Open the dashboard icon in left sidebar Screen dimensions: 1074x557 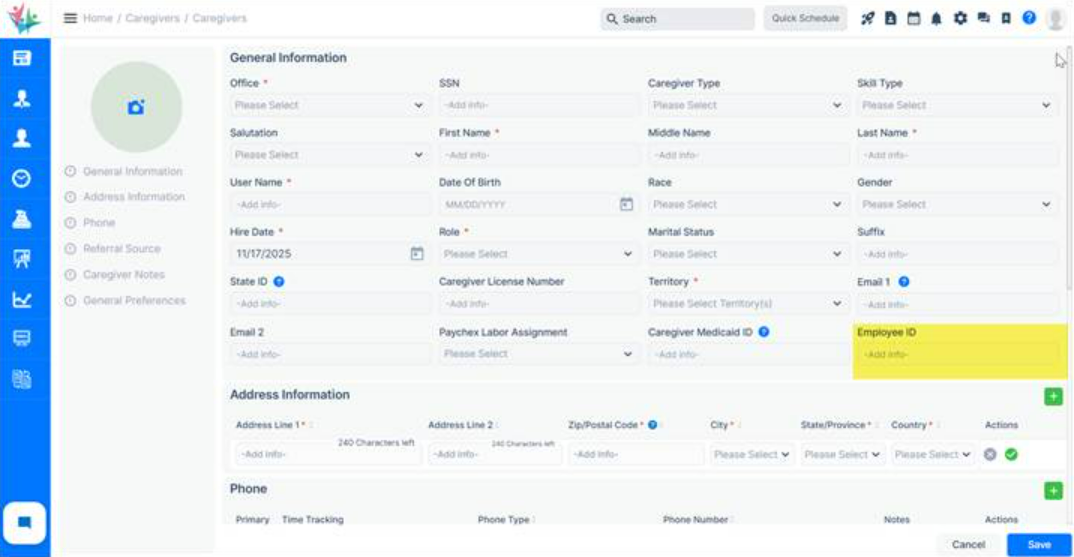[22, 58]
